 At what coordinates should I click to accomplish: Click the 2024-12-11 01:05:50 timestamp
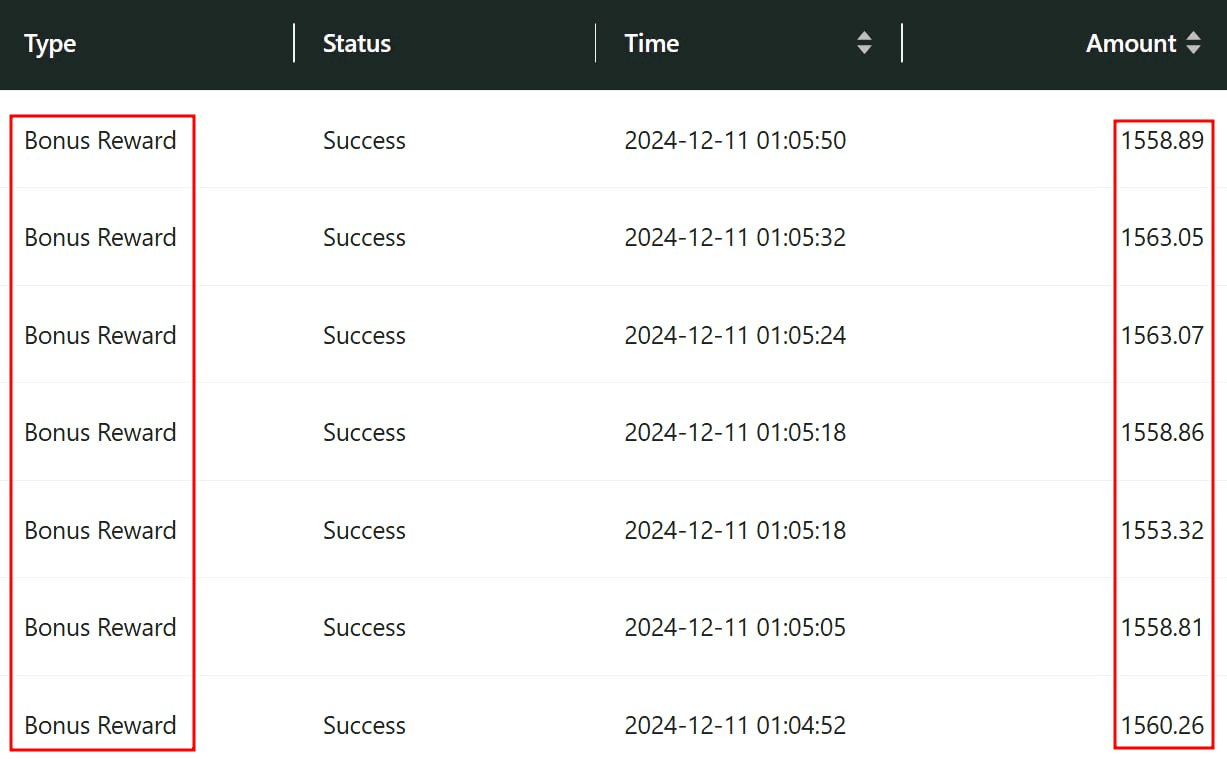pos(735,141)
